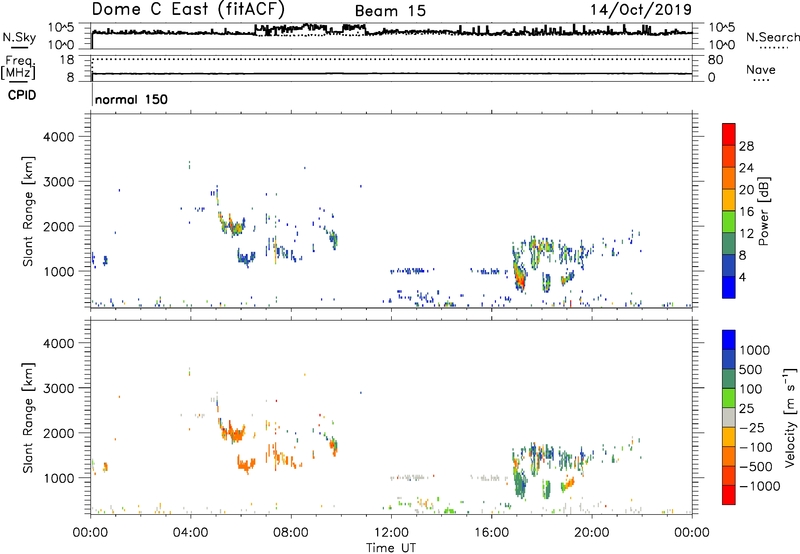Click 'Slant Range [km]' label of power panel

coord(28,211)
